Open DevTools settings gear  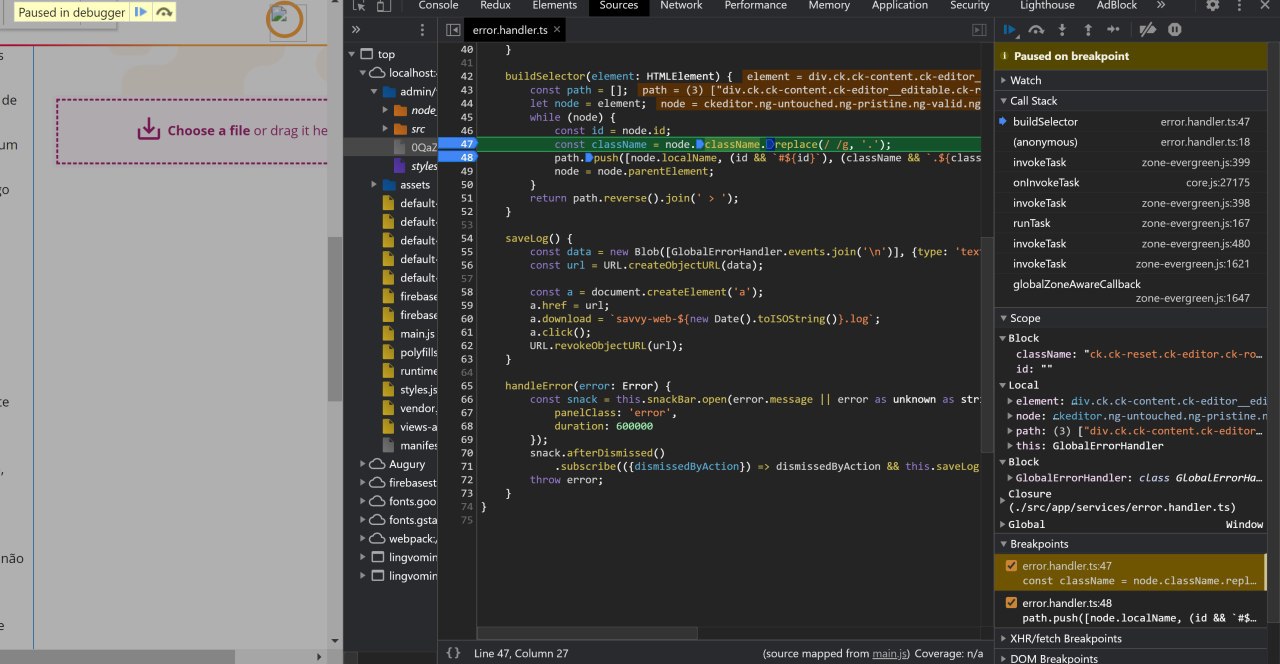[x=1212, y=5]
